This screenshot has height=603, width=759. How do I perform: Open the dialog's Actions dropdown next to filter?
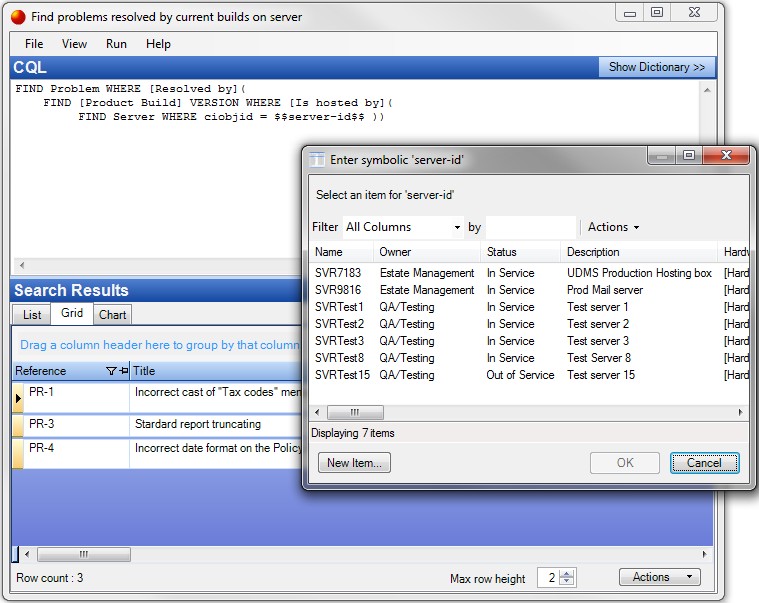(613, 227)
